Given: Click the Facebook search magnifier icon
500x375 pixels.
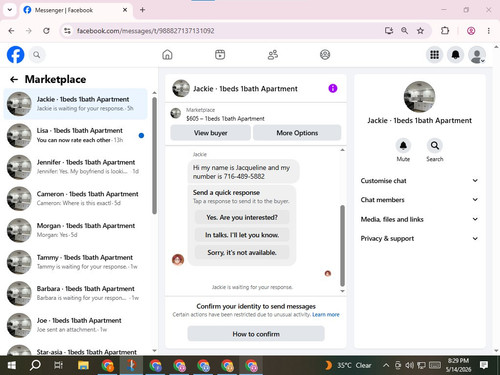Looking at the screenshot, I should [x=37, y=55].
